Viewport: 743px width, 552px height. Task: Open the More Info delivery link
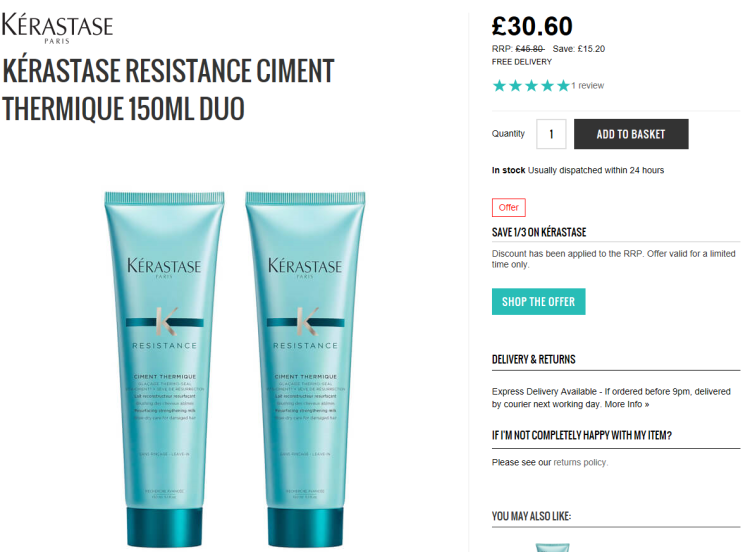point(626,404)
